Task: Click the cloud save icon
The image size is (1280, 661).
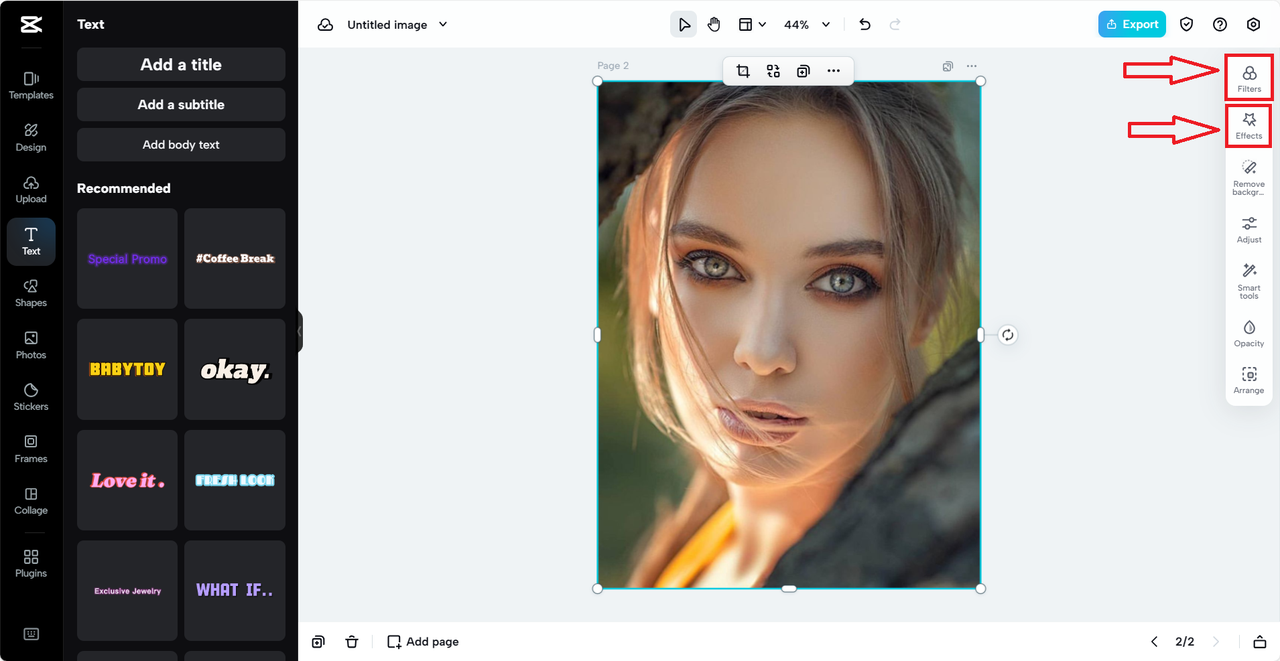Action: pyautogui.click(x=325, y=25)
